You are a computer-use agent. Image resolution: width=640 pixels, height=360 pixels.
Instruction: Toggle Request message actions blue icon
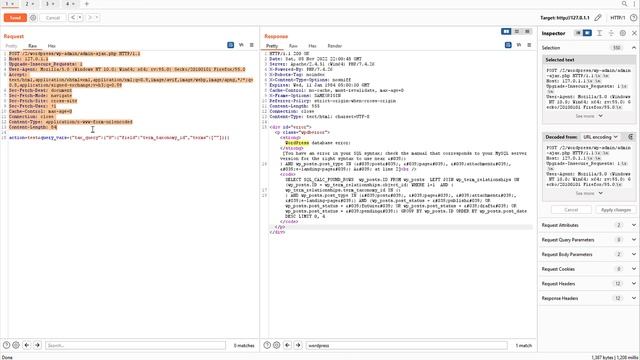click(231, 45)
